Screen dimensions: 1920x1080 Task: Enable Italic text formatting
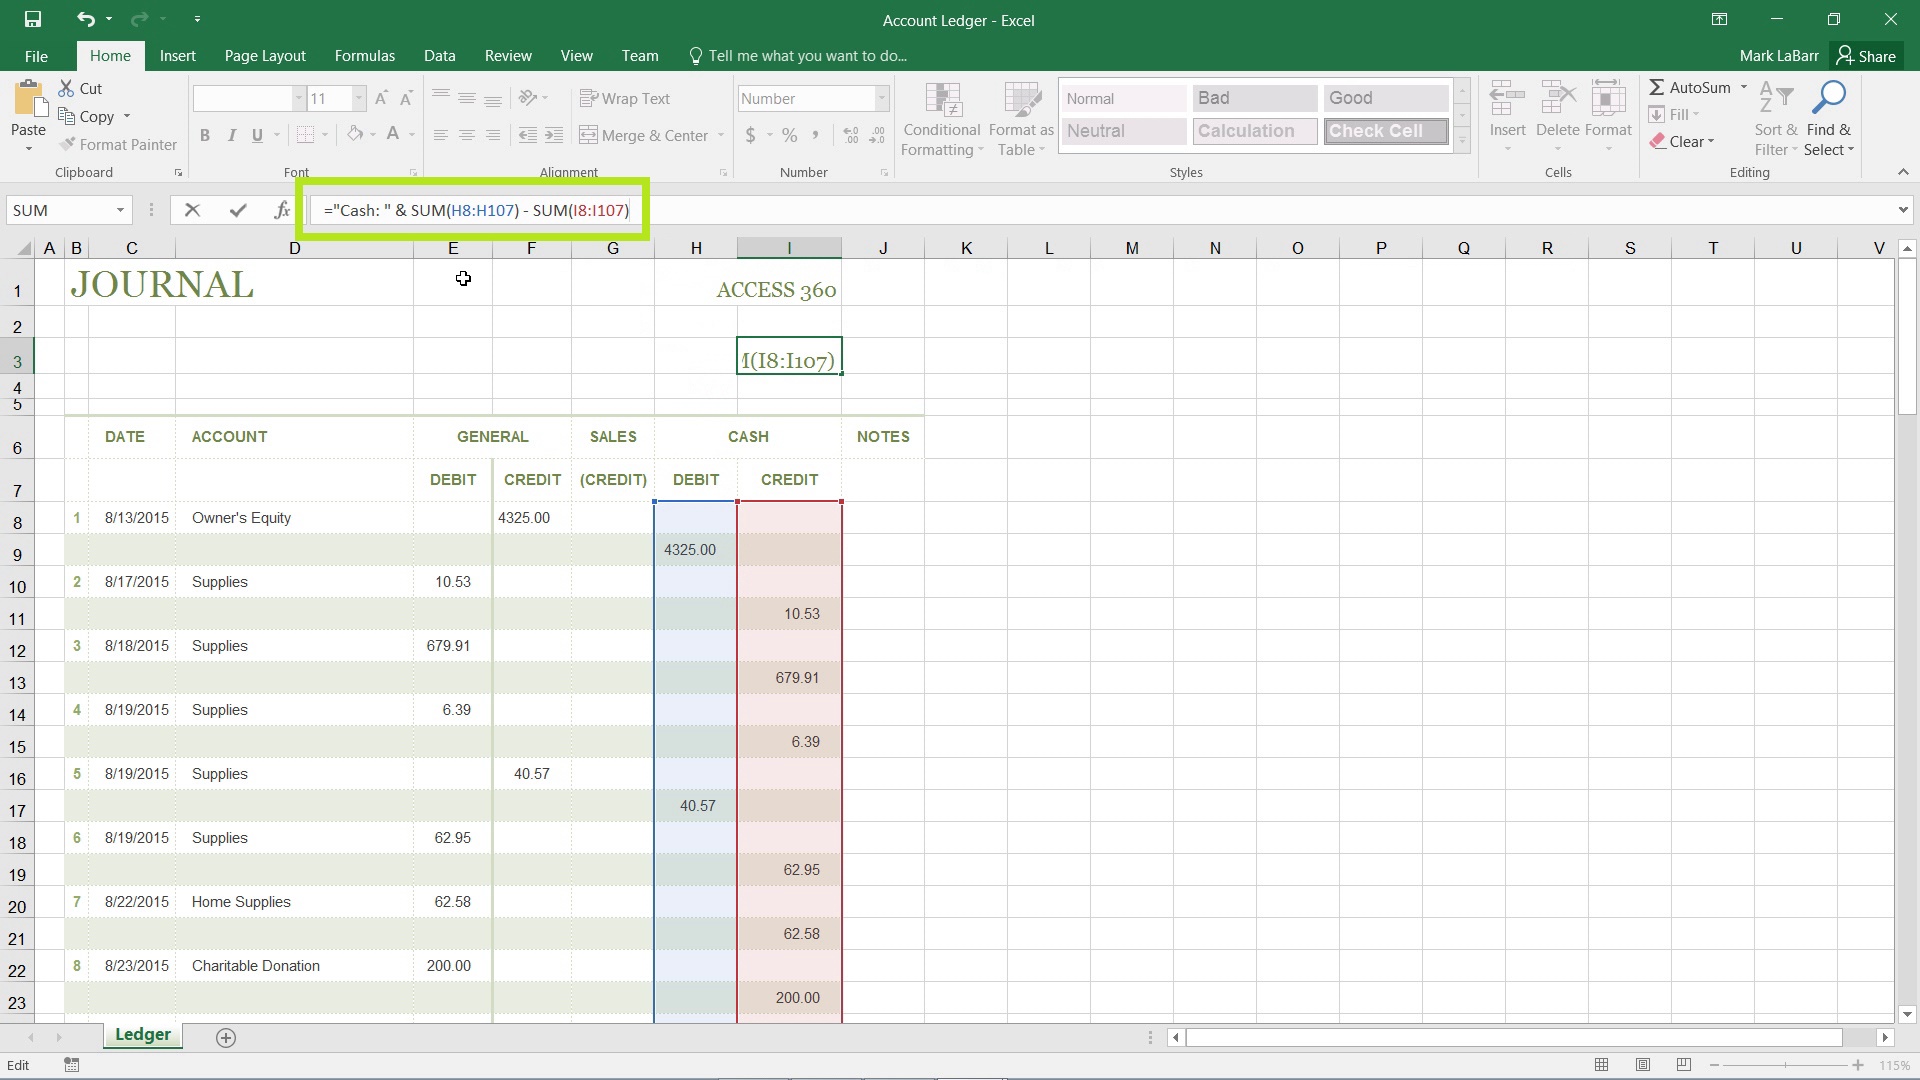click(231, 135)
